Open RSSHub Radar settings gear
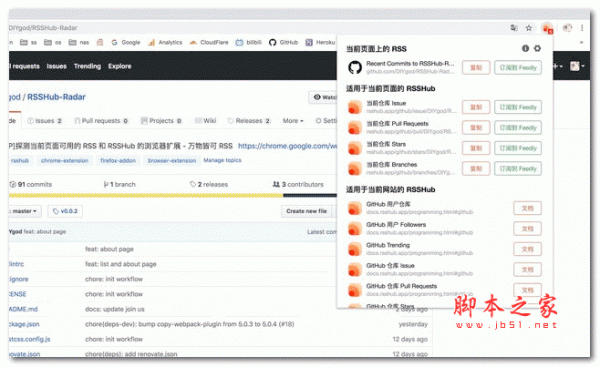The height and width of the screenshot is (367, 600). [537, 48]
